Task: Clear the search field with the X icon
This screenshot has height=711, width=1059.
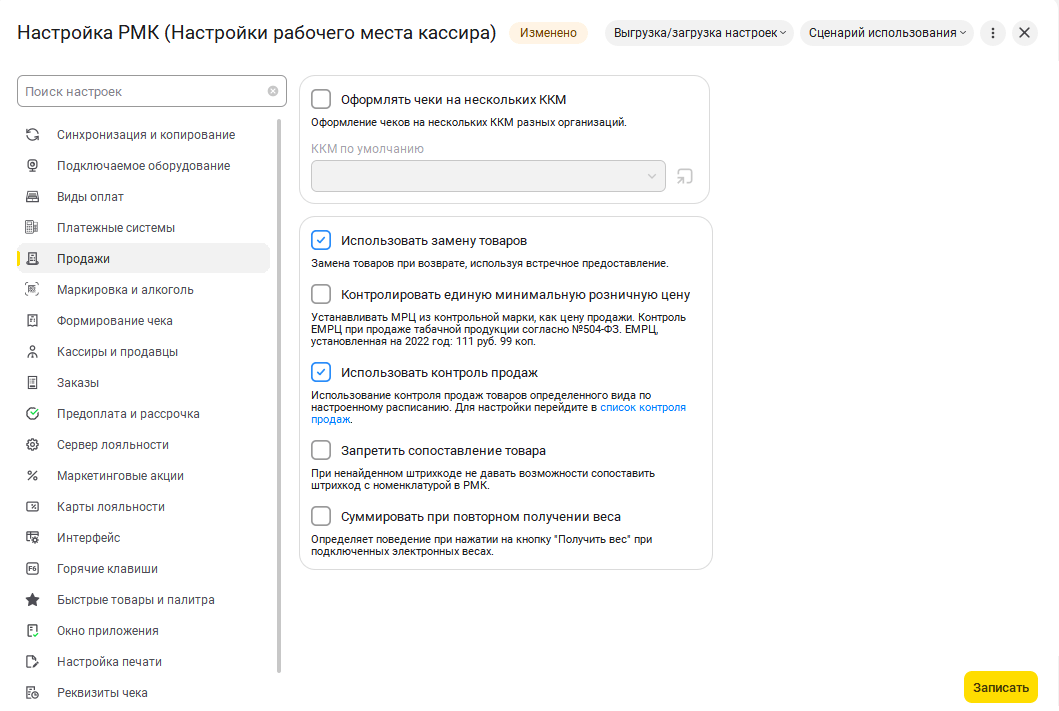Action: [x=273, y=91]
